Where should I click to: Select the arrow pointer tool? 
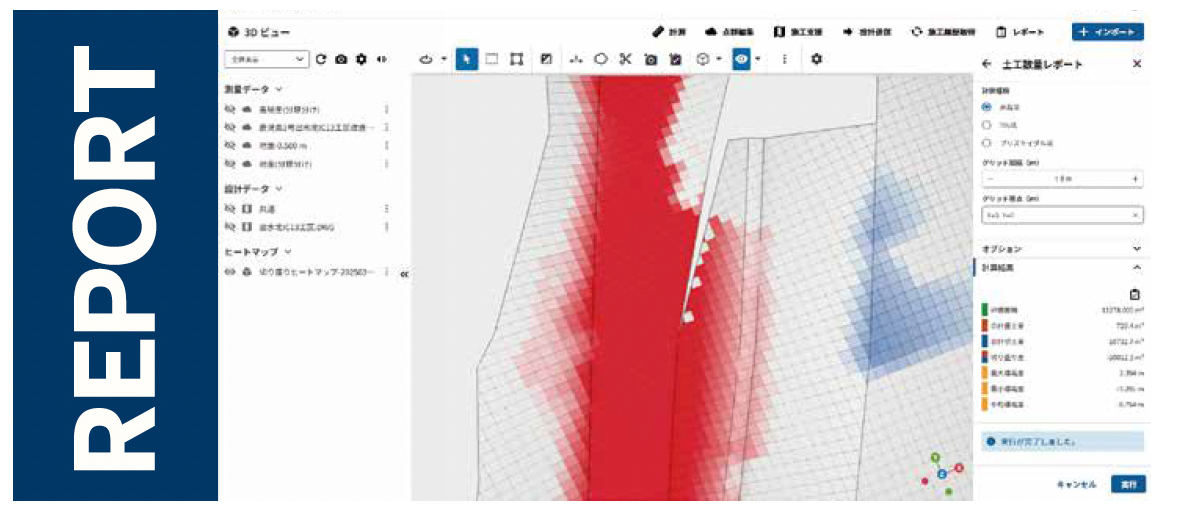click(x=466, y=59)
